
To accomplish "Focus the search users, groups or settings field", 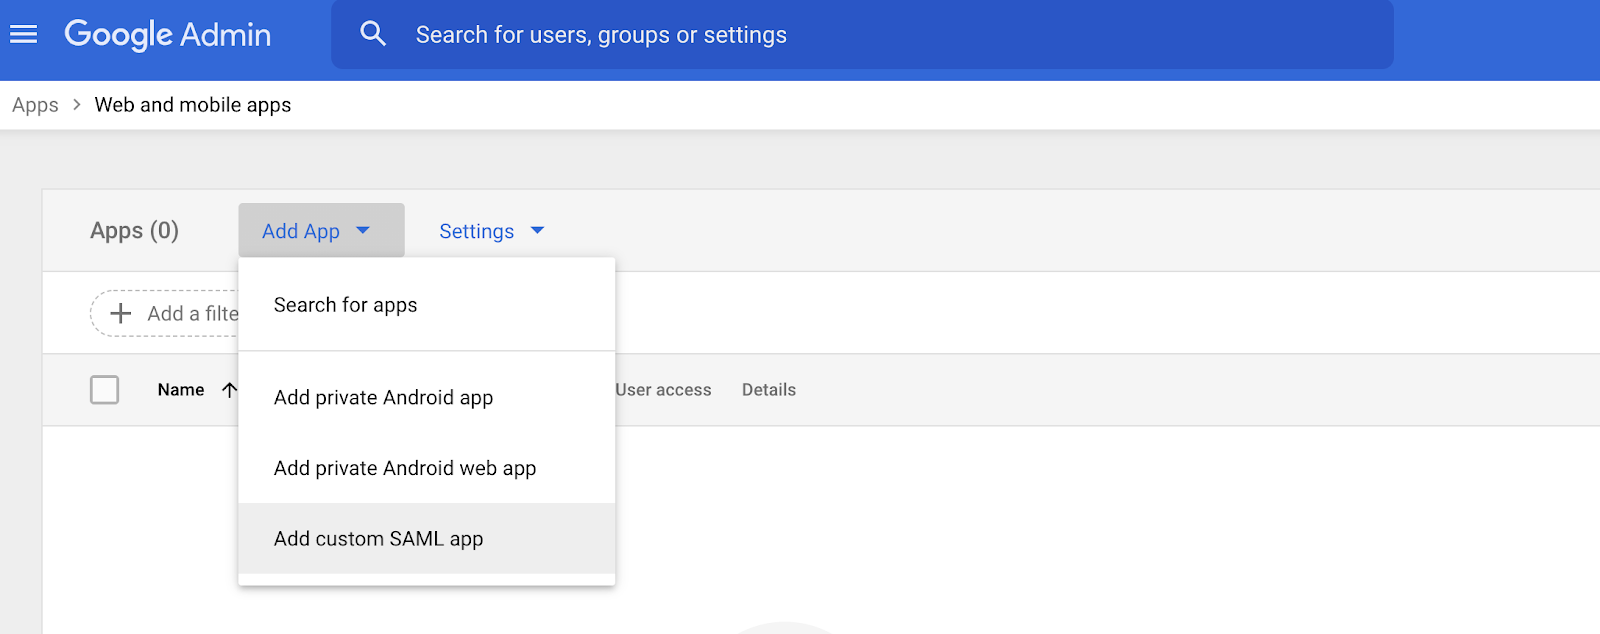I will [862, 35].
